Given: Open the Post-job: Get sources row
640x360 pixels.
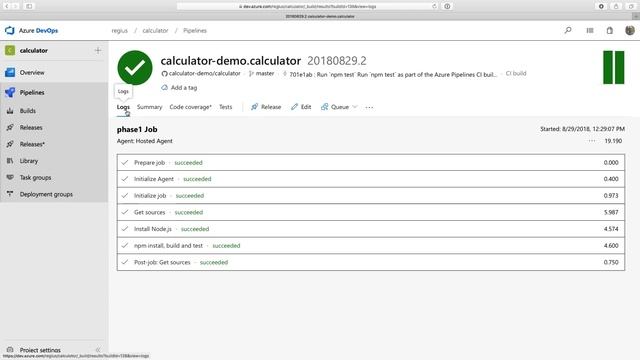Looking at the screenshot, I should (x=371, y=262).
